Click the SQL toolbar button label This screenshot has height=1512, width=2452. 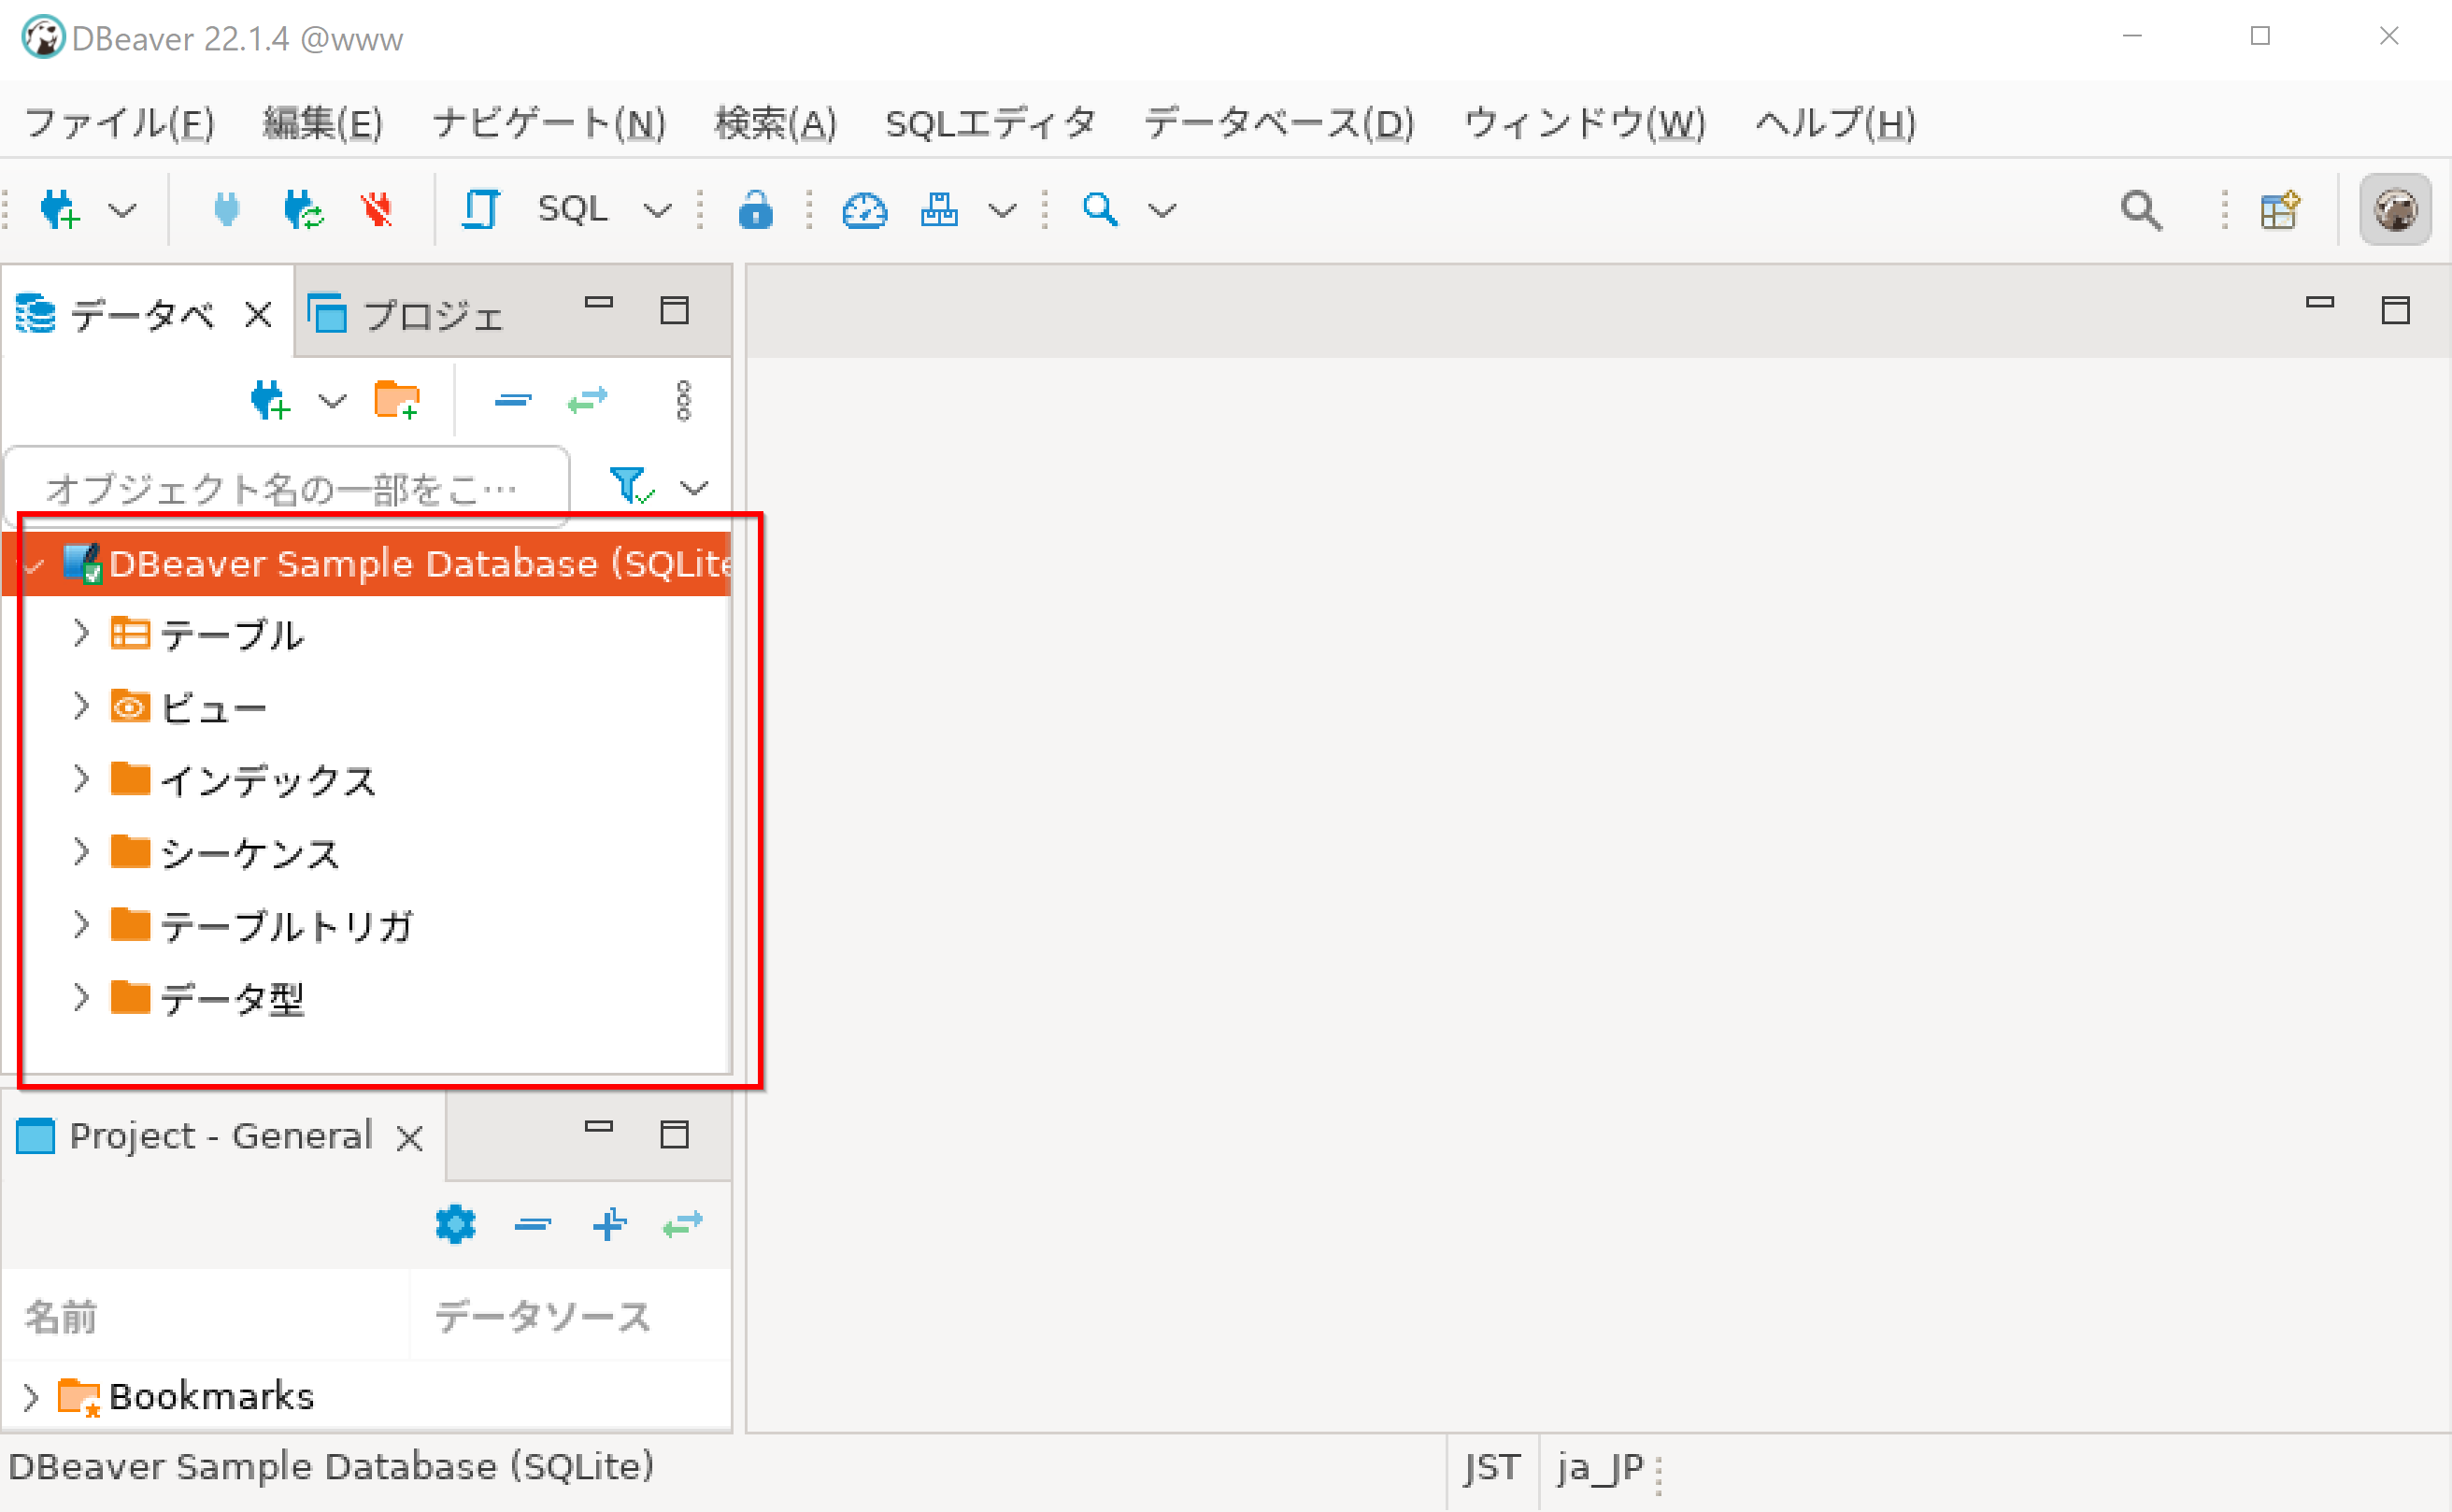click(x=572, y=209)
